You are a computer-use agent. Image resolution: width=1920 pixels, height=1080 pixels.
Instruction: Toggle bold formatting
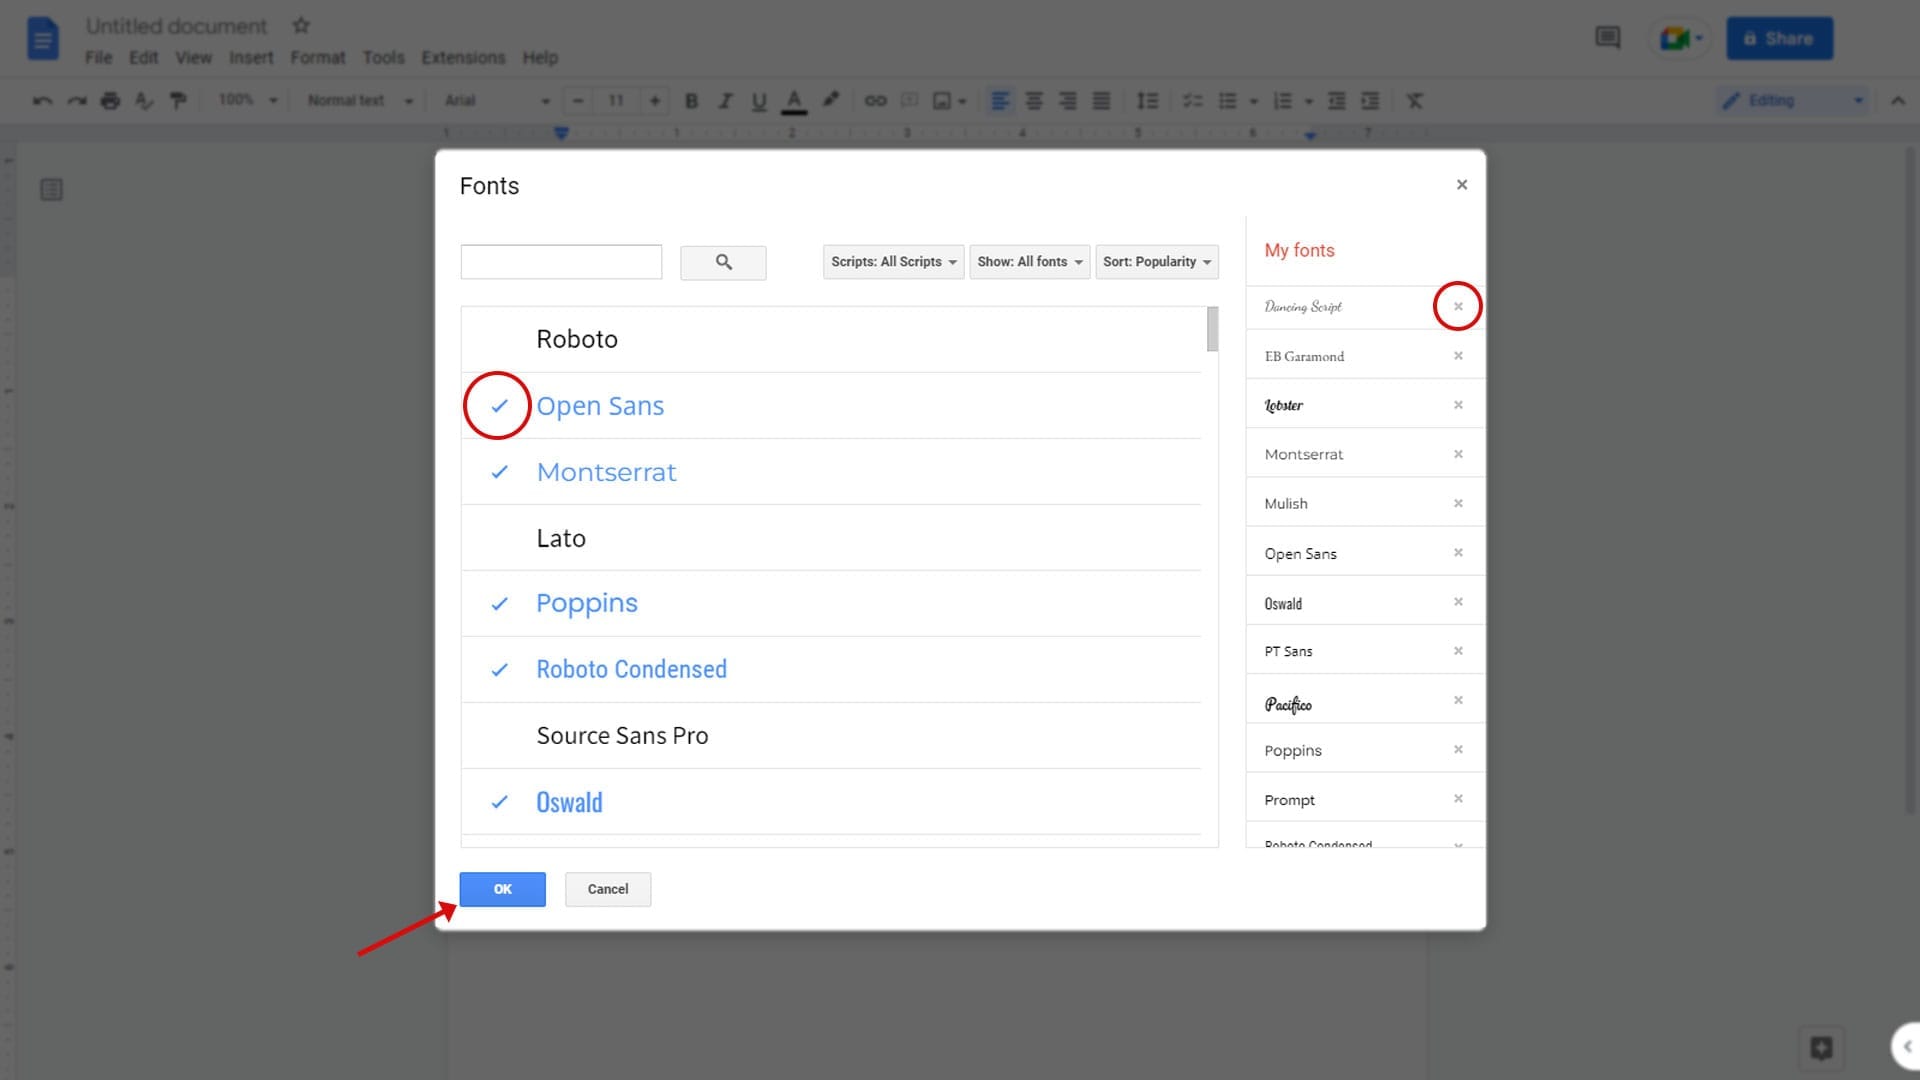pos(691,101)
